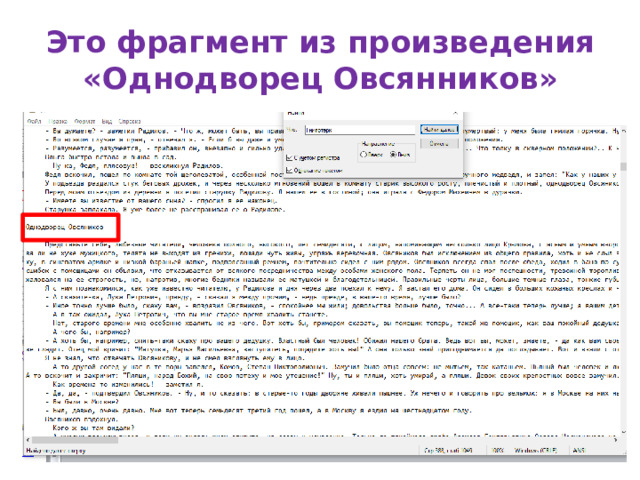Image resolution: width=640 pixels, height=480 pixels.
Task: Click the Отмена button in Find dialog
Action: (439, 144)
